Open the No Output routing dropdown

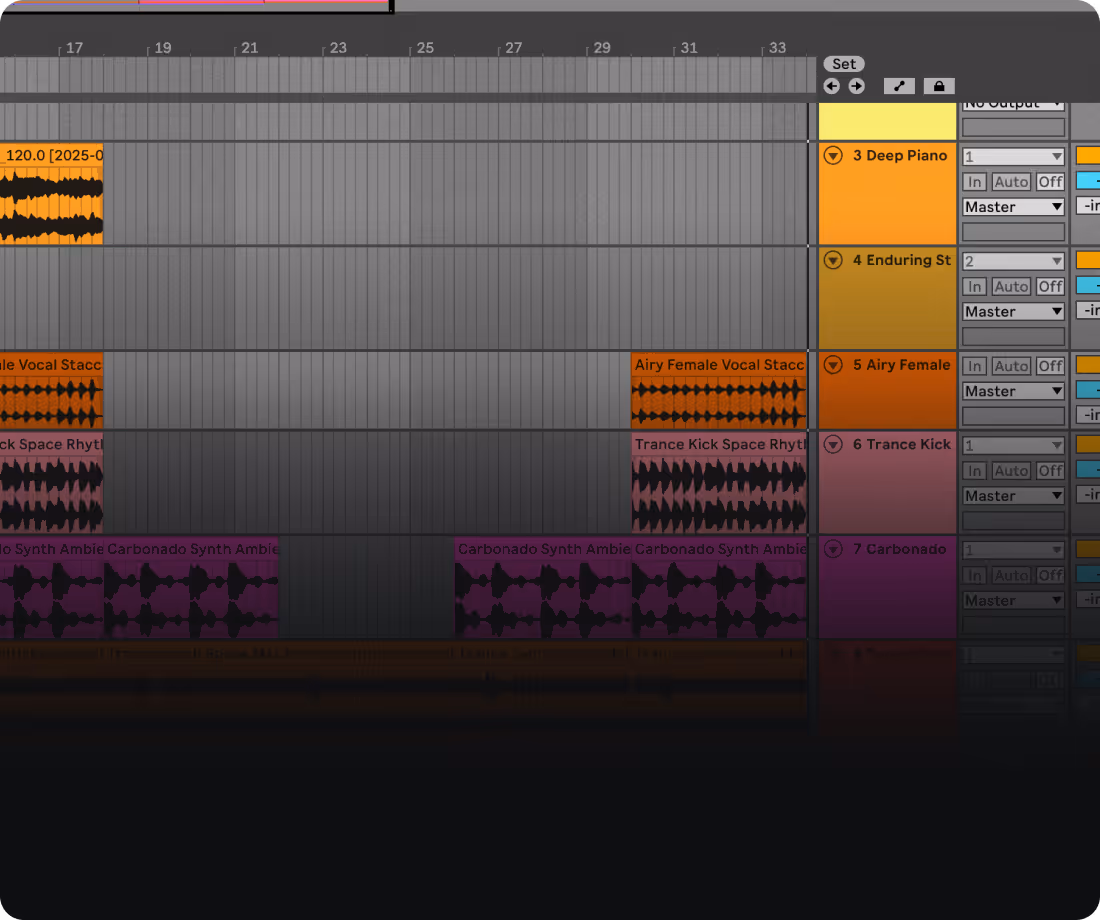1012,102
